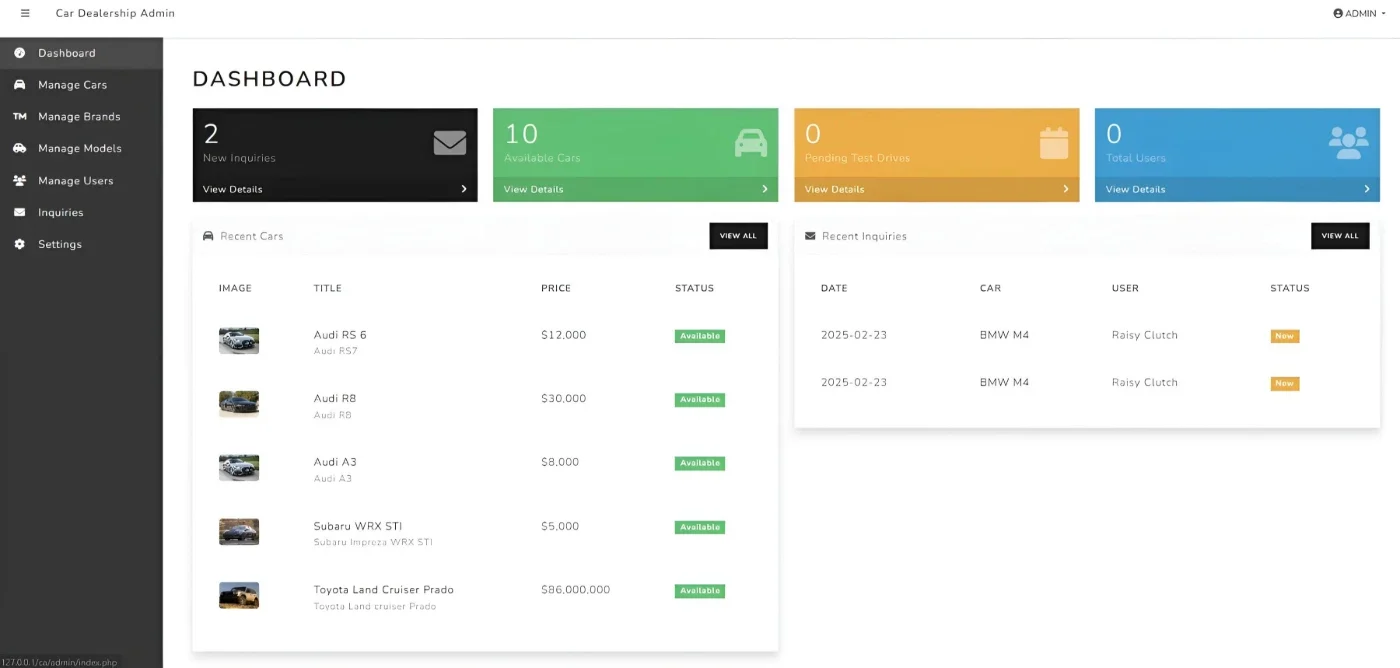The width and height of the screenshot is (1400, 668).
Task: Expand View Details arrow on Total Users card
Action: click(x=1367, y=189)
